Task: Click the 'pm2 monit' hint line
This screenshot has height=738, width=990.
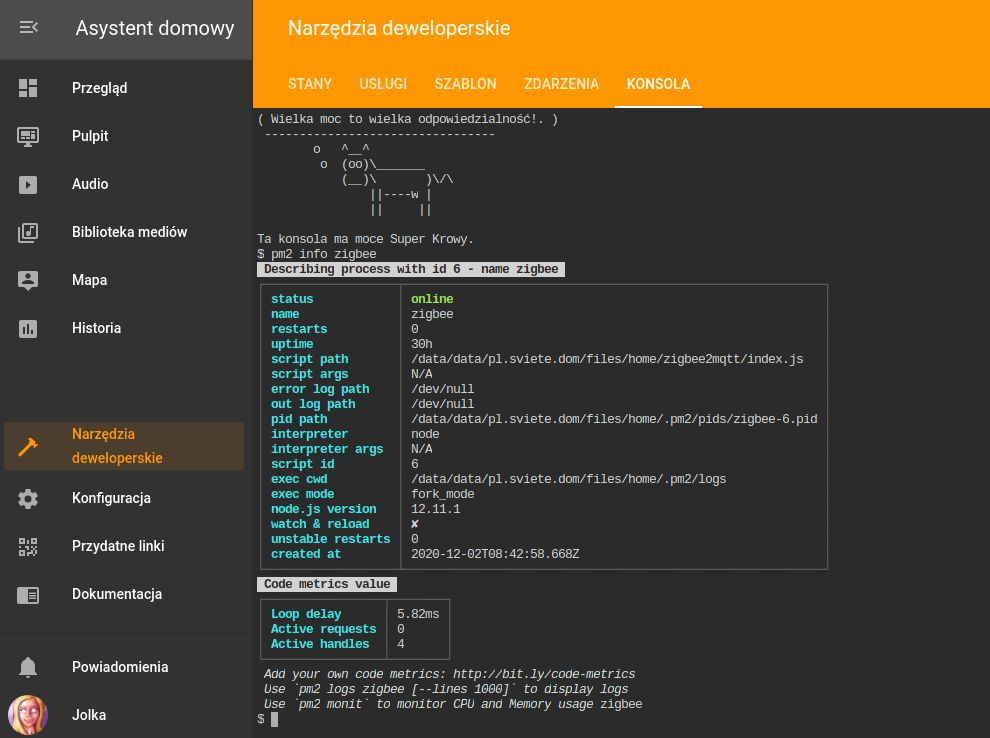Action: point(453,704)
